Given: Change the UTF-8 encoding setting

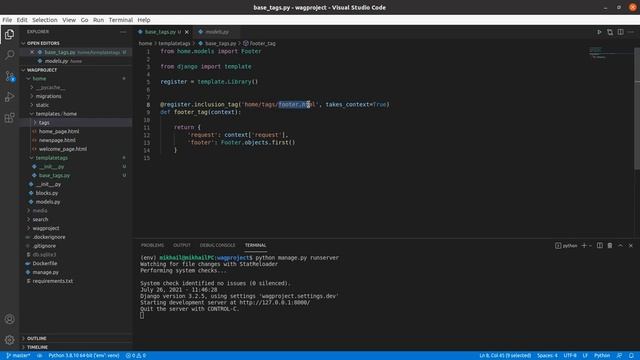Looking at the screenshot, I should (570, 356).
